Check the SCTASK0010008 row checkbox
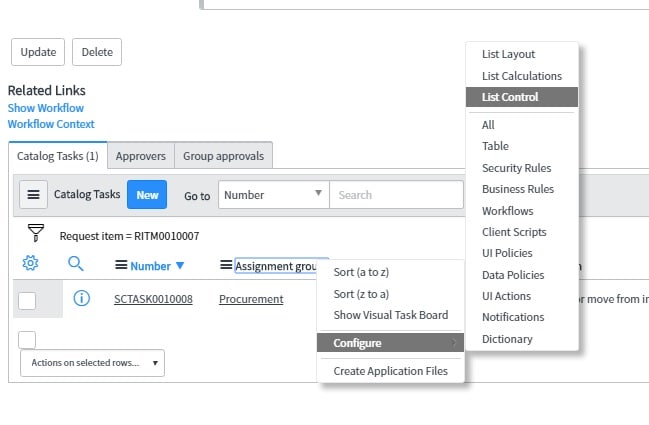The height and width of the screenshot is (425, 649). [28, 300]
